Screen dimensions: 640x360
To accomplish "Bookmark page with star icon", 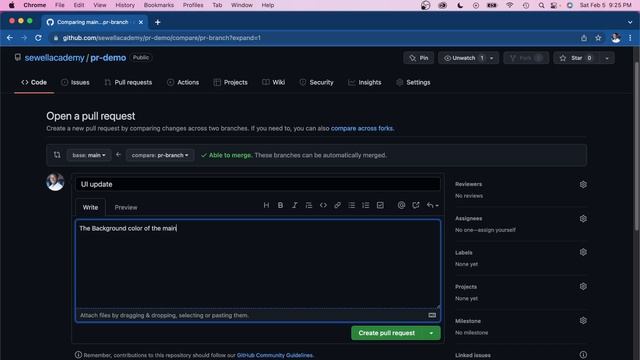I will [x=598, y=38].
